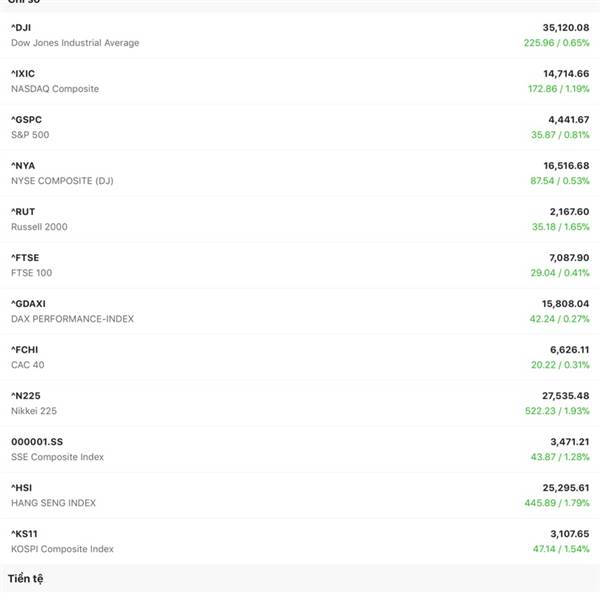Select Russell 2000 change 35.18 / 1.65%
The width and height of the screenshot is (600, 600).
click(554, 227)
